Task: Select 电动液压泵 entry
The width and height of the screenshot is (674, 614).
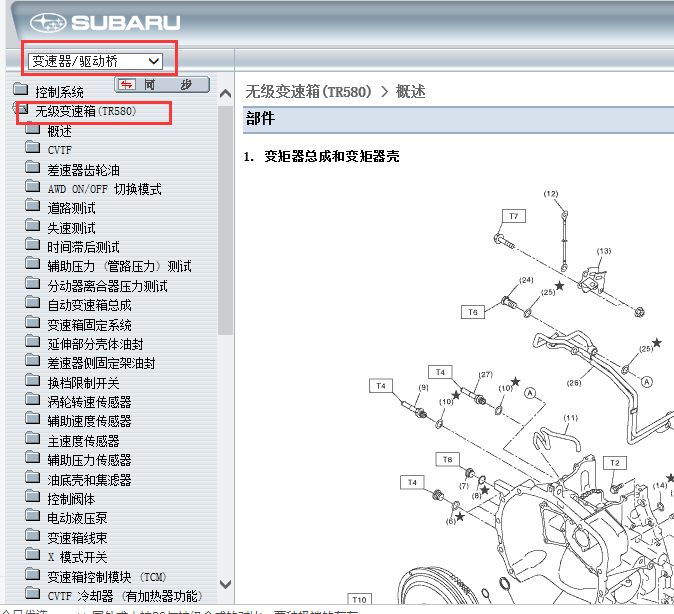Action: [77, 518]
